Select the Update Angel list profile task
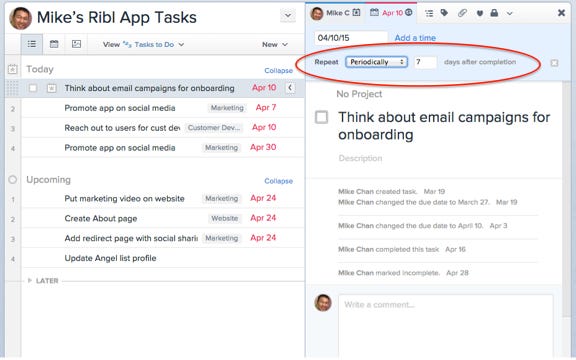The height and width of the screenshot is (360, 576). [x=110, y=258]
